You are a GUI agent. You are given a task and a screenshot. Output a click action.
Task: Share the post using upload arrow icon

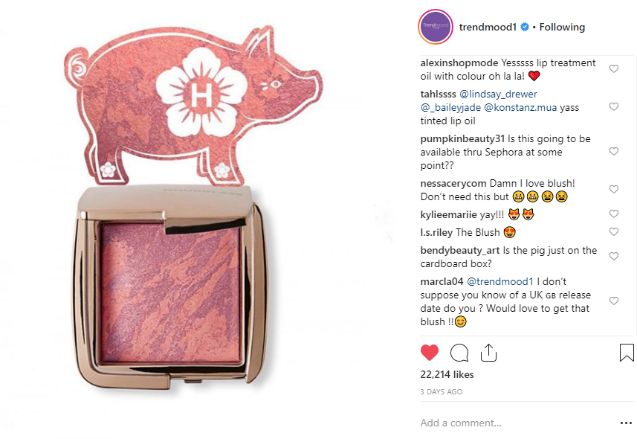(x=489, y=352)
